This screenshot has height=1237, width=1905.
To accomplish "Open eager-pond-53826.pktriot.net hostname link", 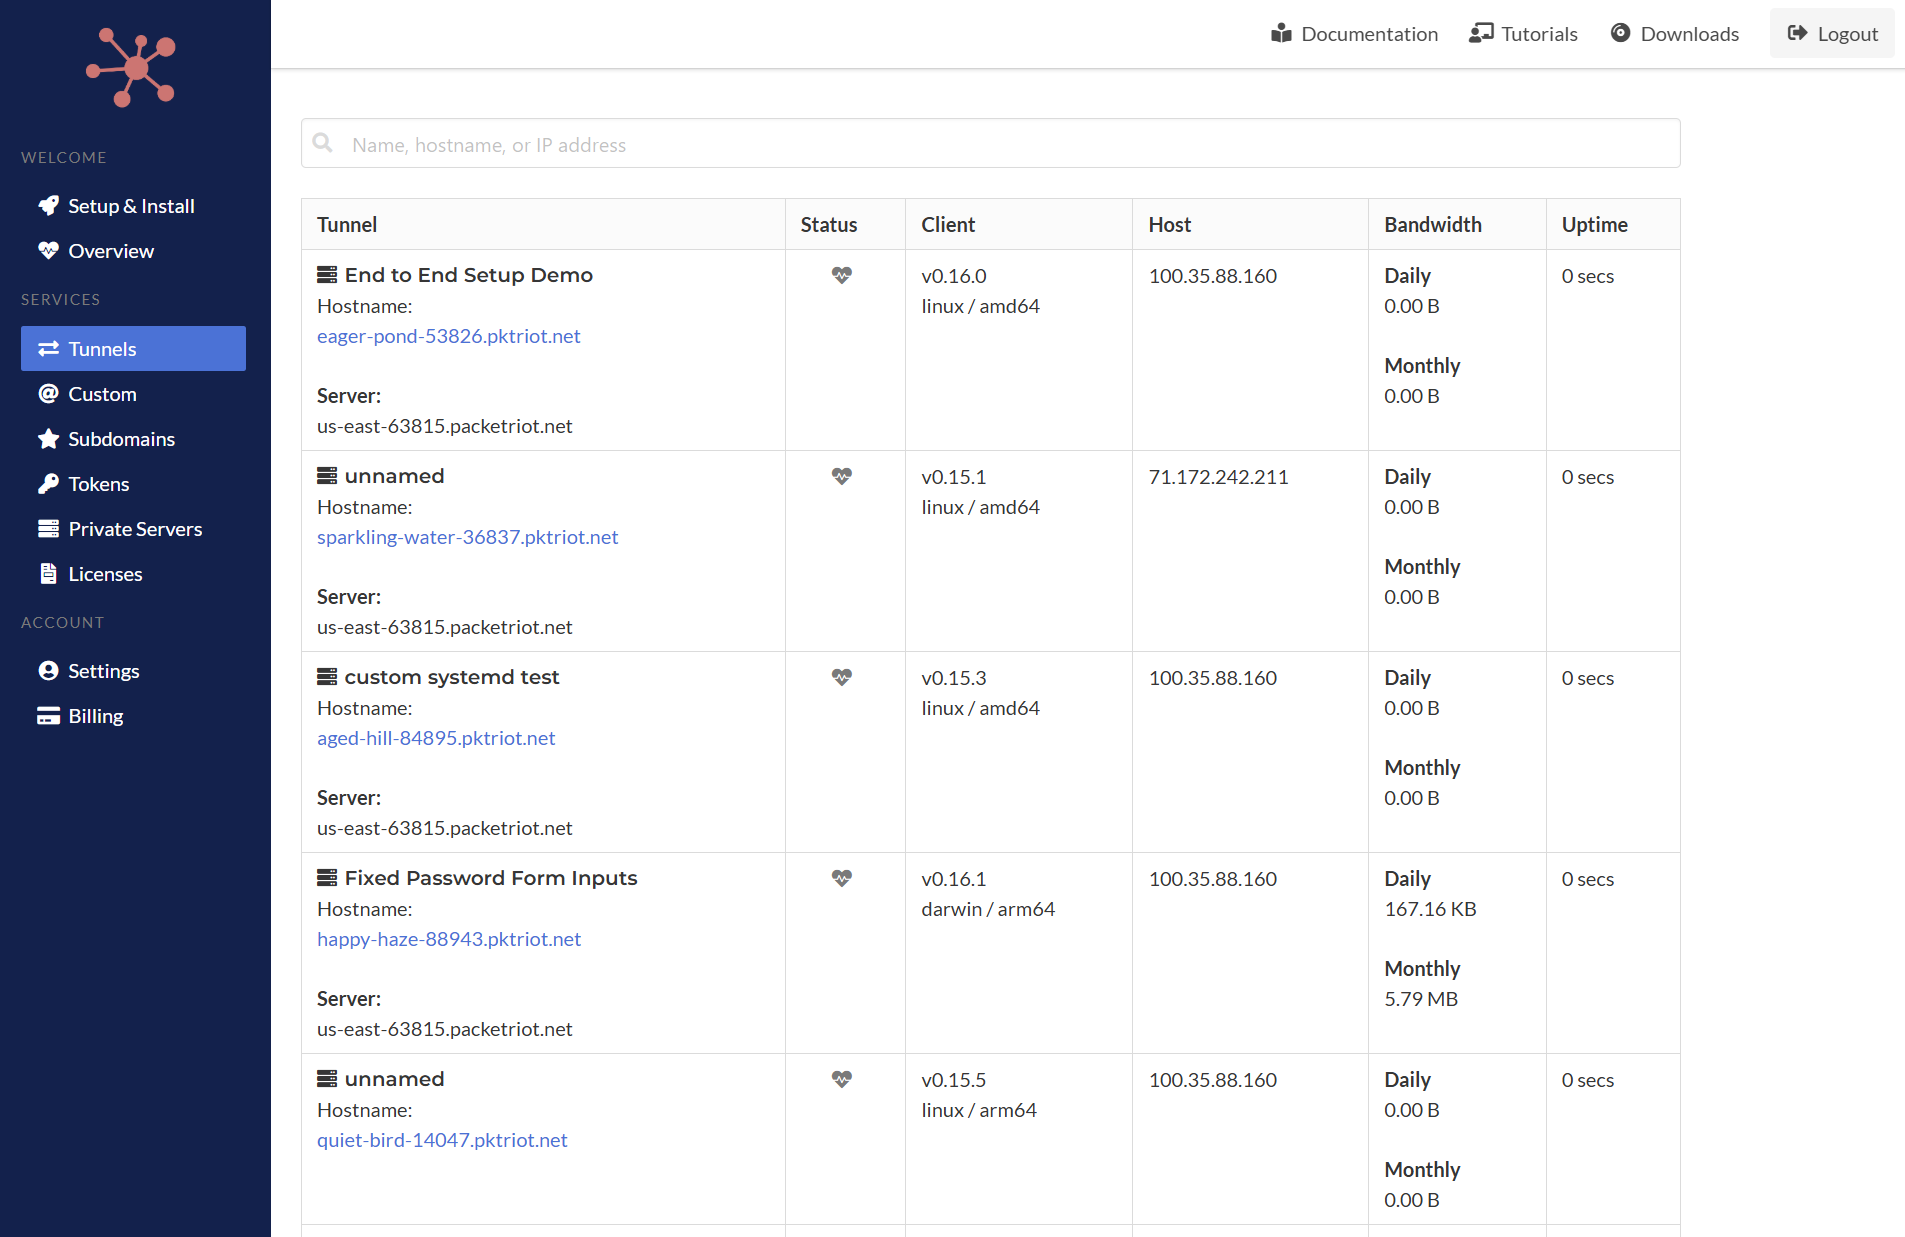I will click(448, 336).
